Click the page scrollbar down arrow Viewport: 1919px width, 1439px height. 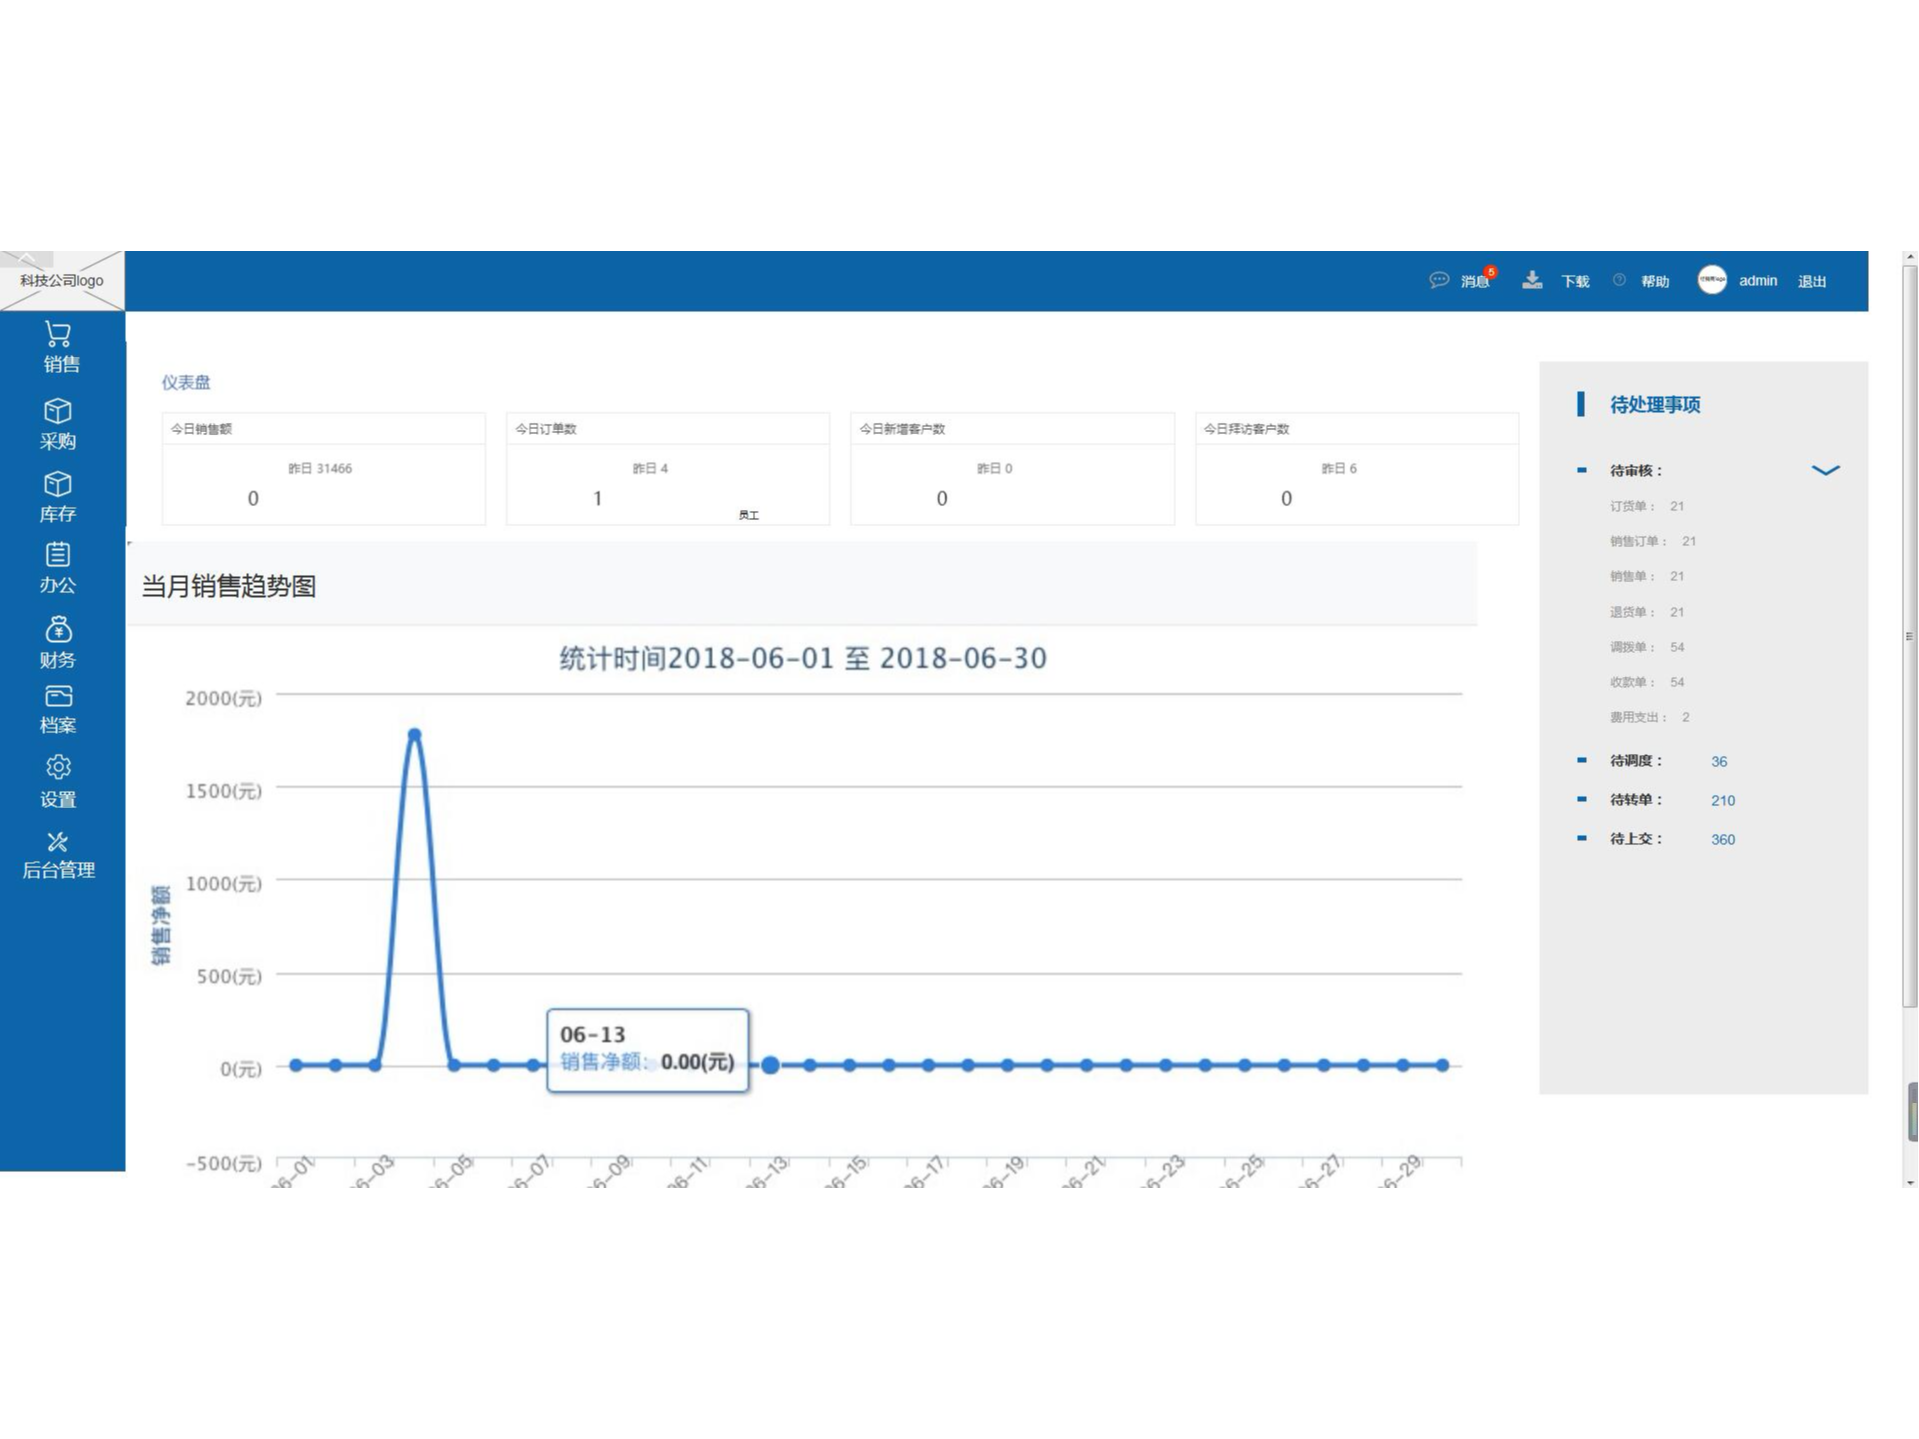[x=1910, y=1181]
